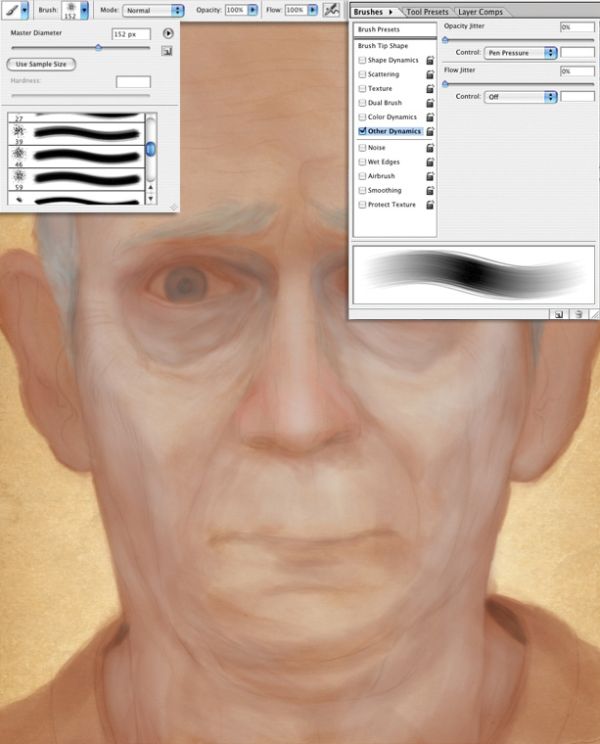The width and height of the screenshot is (600, 744).
Task: Uncheck the Other Dynamics checkbox
Action: tap(362, 131)
